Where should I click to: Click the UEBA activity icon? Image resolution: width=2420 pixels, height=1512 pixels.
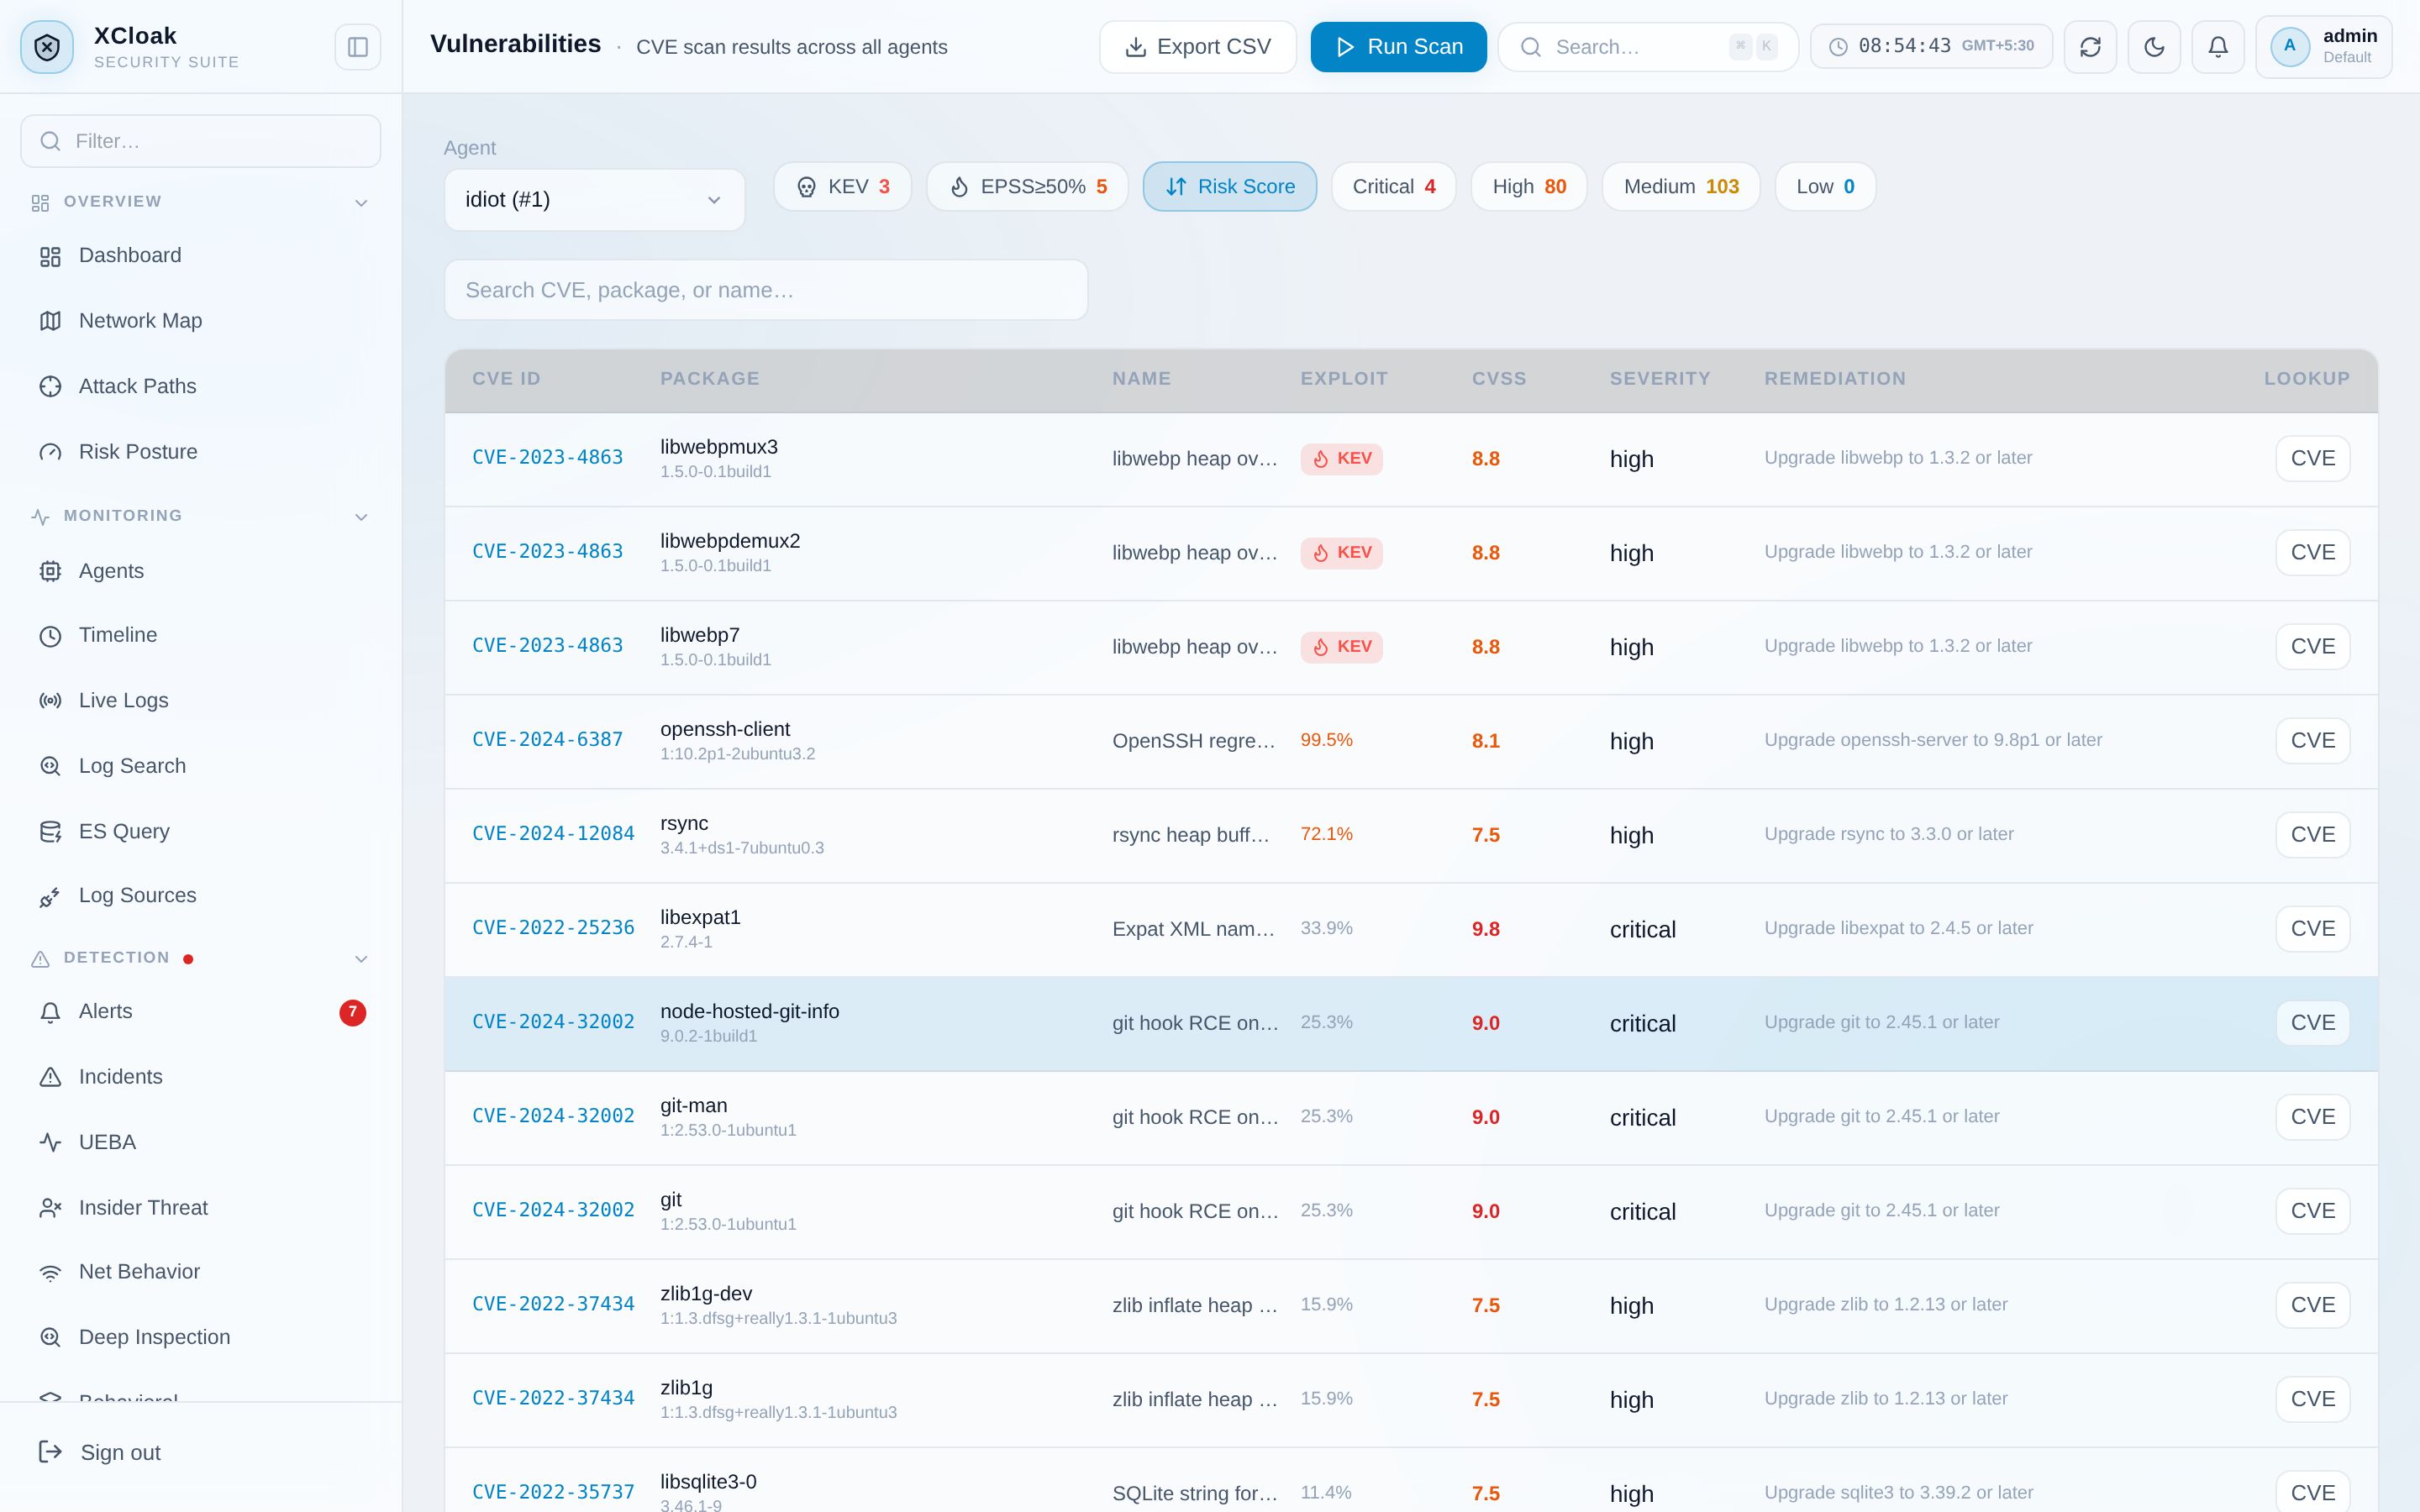click(x=50, y=1142)
